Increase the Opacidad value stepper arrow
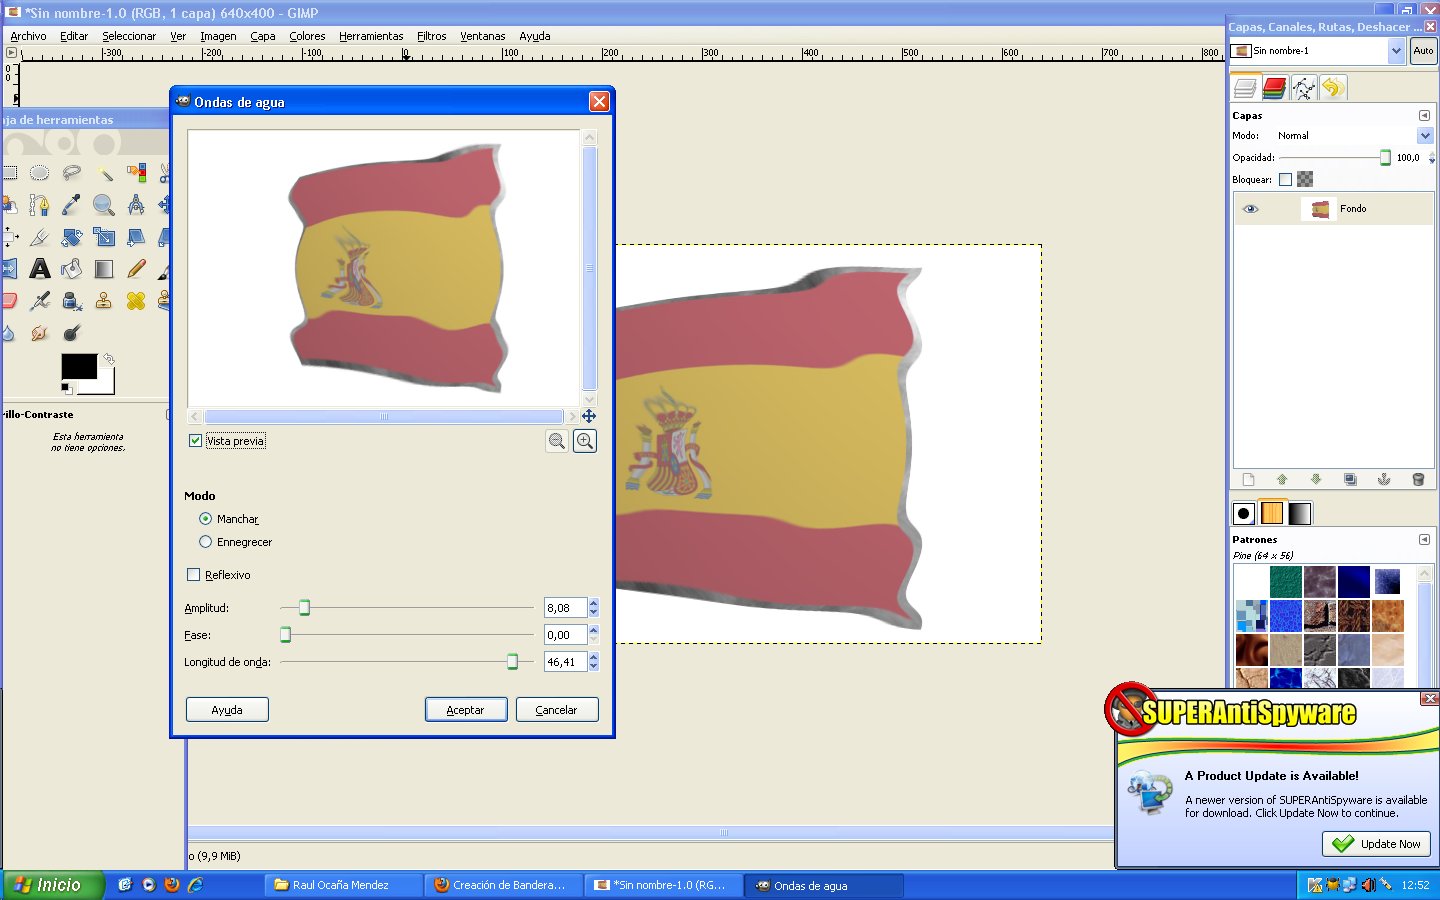 (1432, 154)
